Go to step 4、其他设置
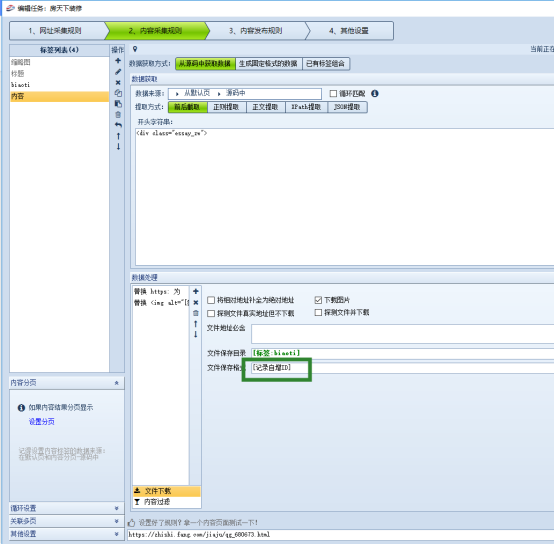The image size is (554, 544). (x=349, y=31)
